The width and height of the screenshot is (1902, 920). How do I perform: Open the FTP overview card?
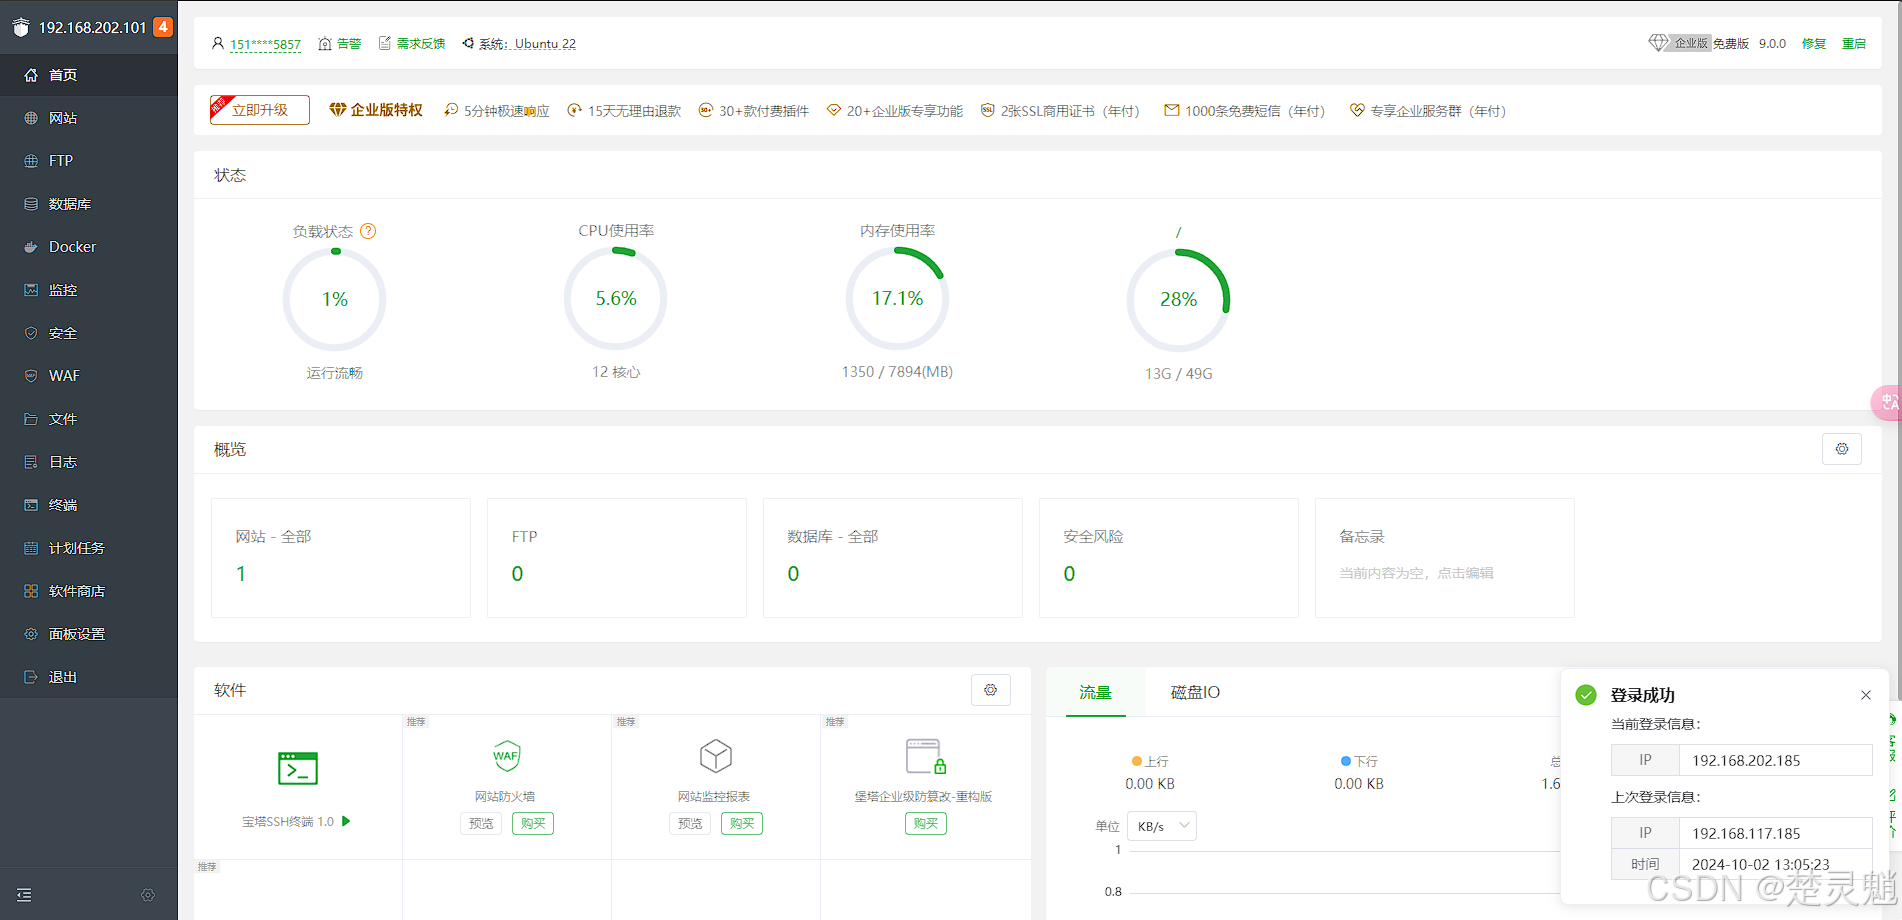tap(617, 558)
